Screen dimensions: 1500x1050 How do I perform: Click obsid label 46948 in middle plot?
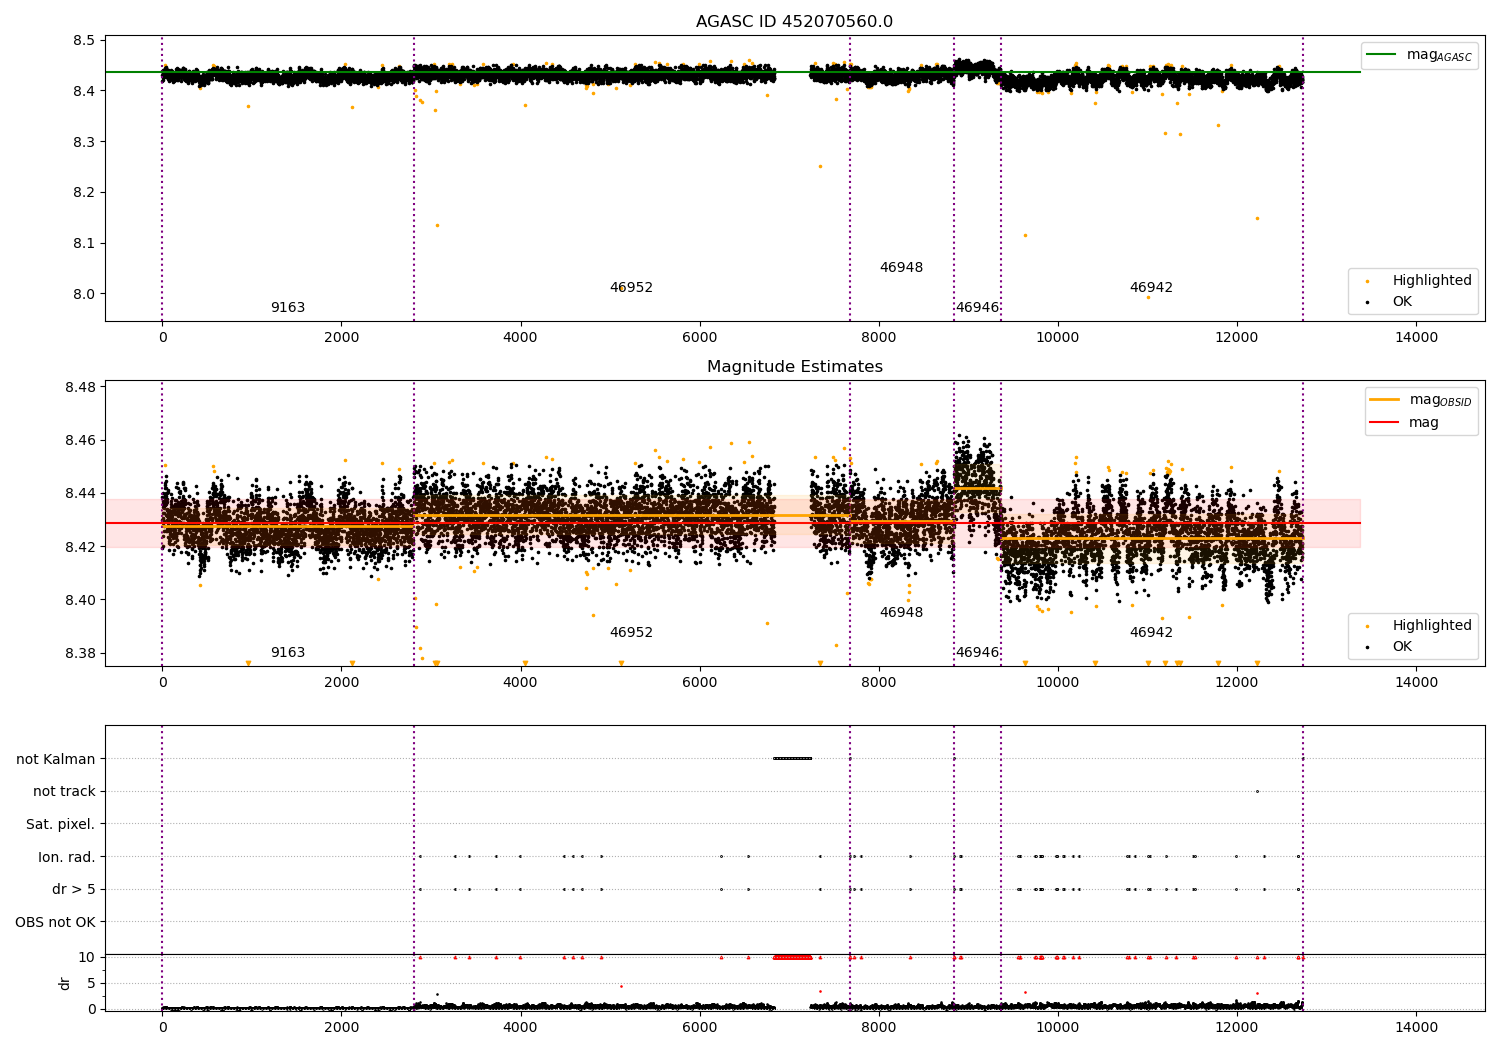click(901, 612)
